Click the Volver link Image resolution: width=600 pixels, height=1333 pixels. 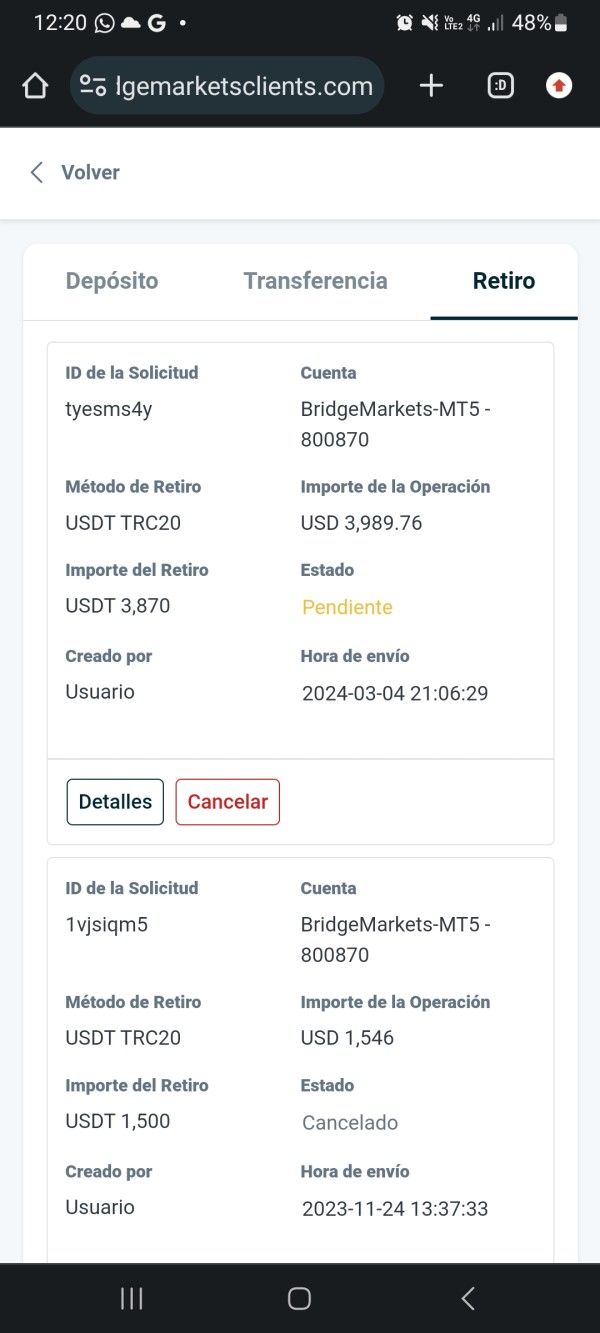point(90,172)
